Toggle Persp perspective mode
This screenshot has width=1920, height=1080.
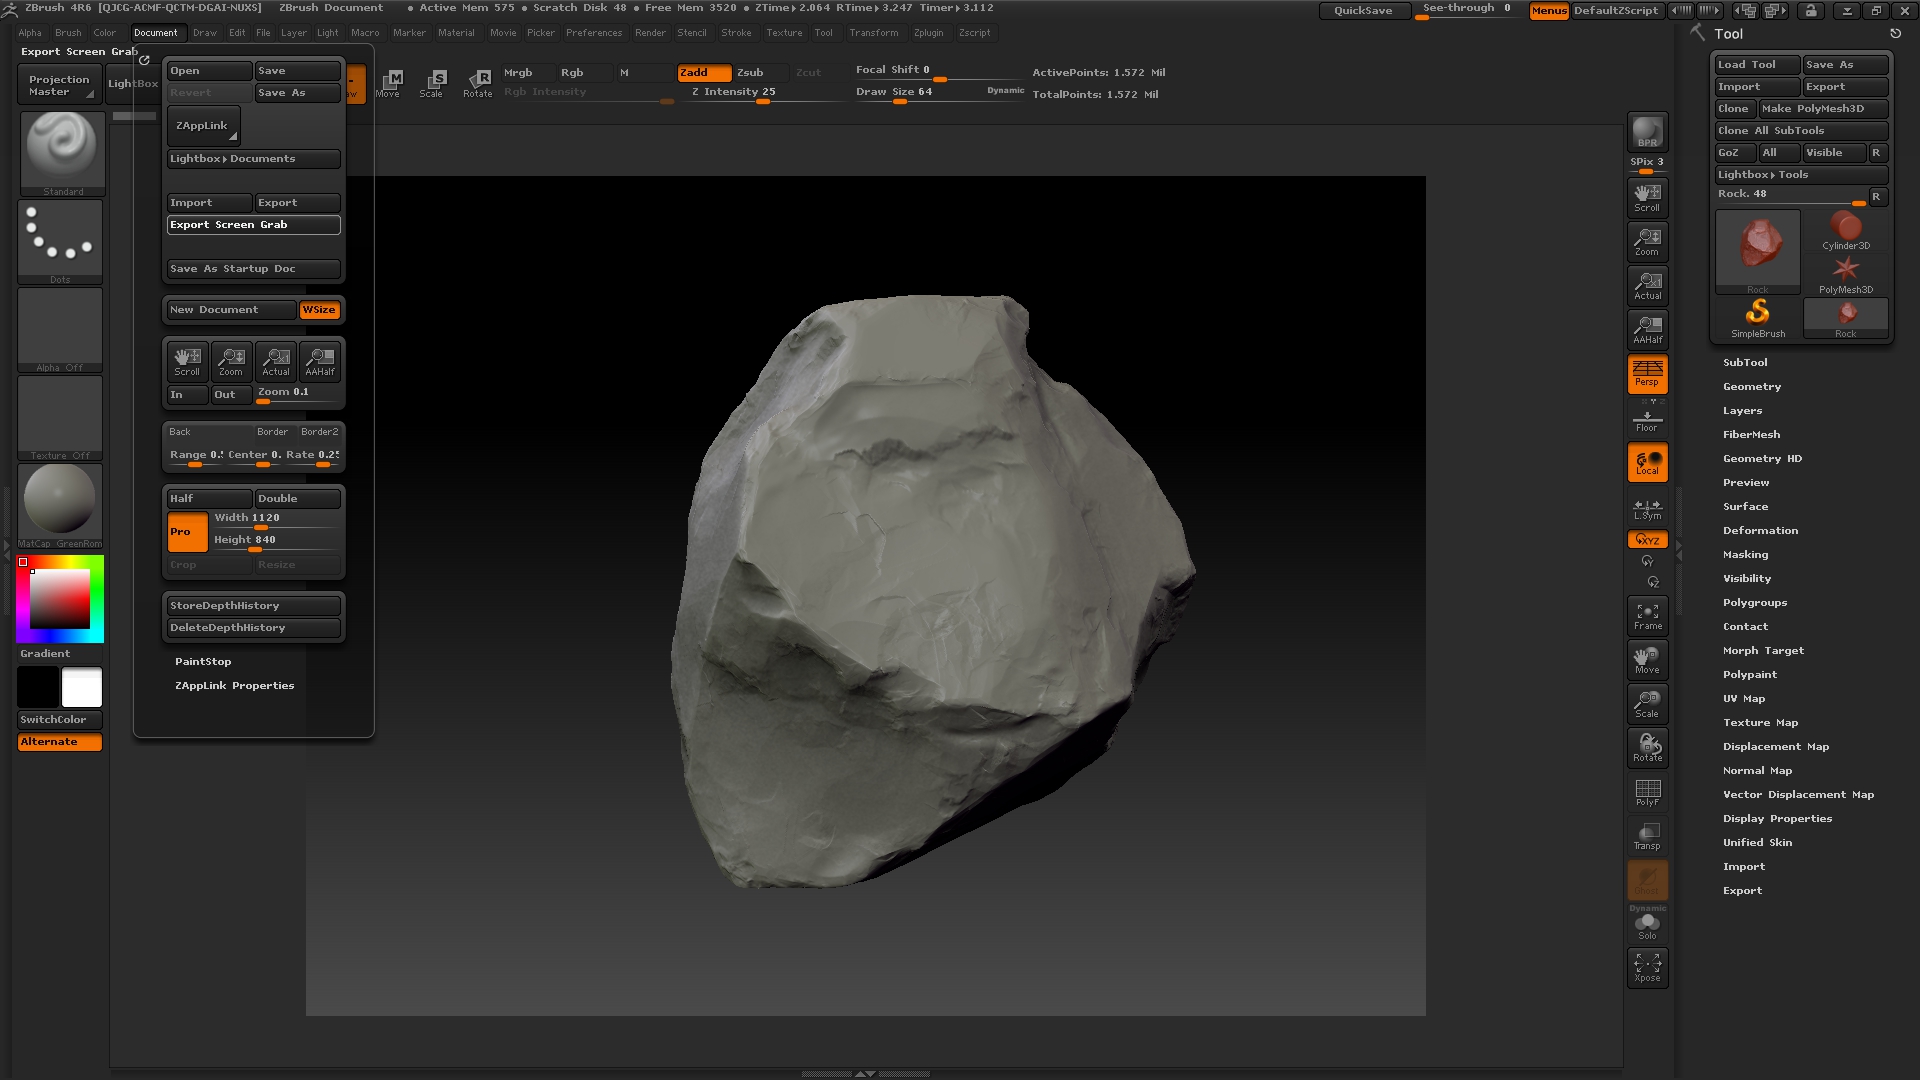(1647, 373)
